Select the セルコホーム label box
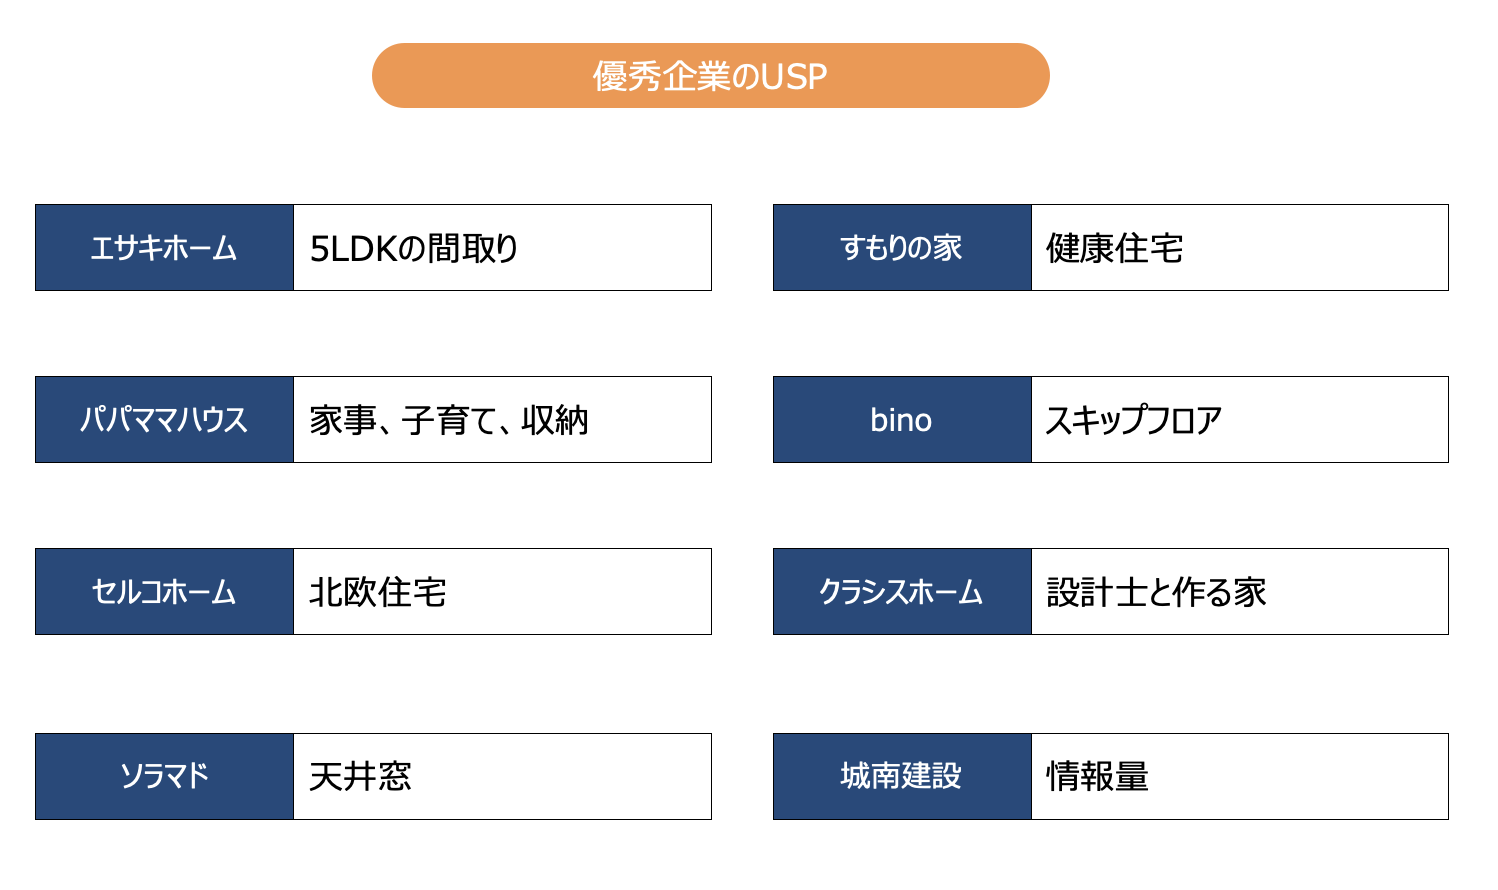 click(164, 592)
